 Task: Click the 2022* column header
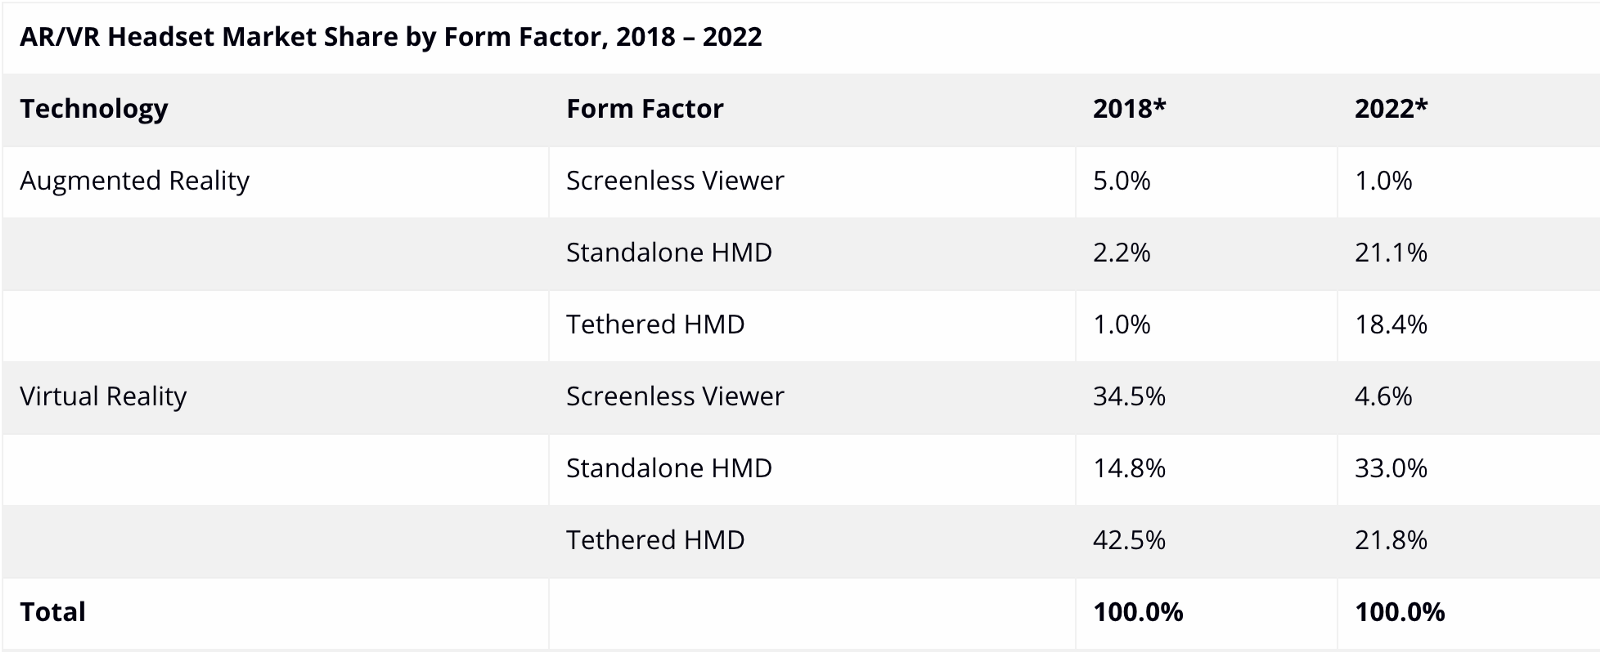(x=1390, y=109)
